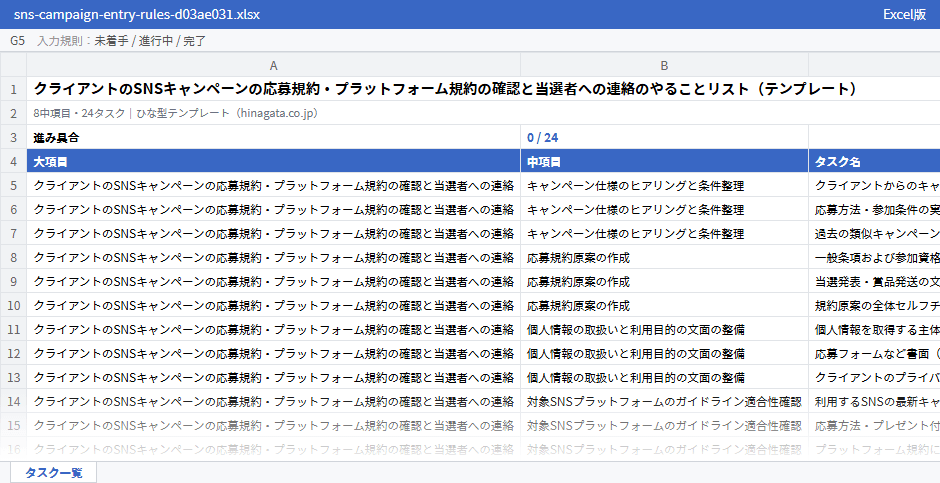
Task: Click the G5 cell reference box
Action: (17, 41)
